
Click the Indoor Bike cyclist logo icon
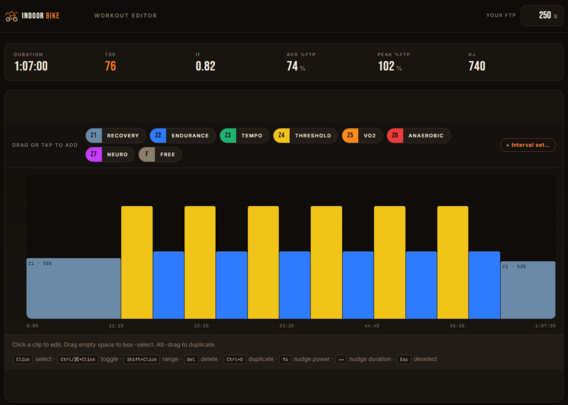coord(12,16)
